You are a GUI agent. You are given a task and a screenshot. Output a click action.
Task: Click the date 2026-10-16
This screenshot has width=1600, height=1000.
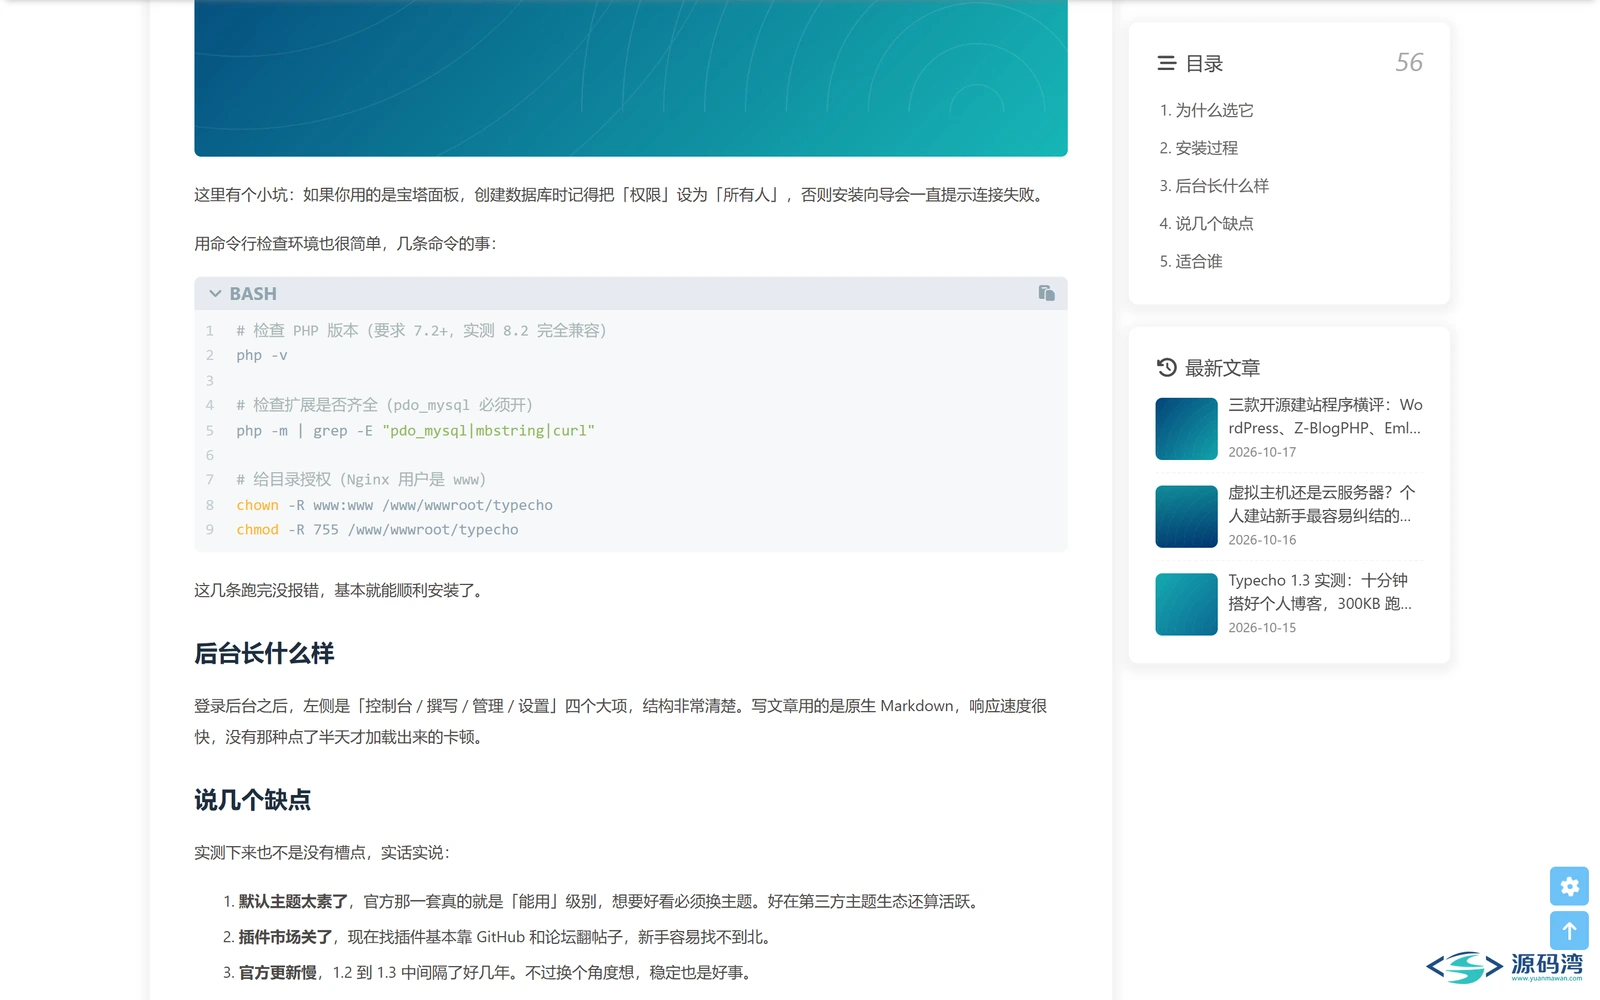coord(1262,540)
